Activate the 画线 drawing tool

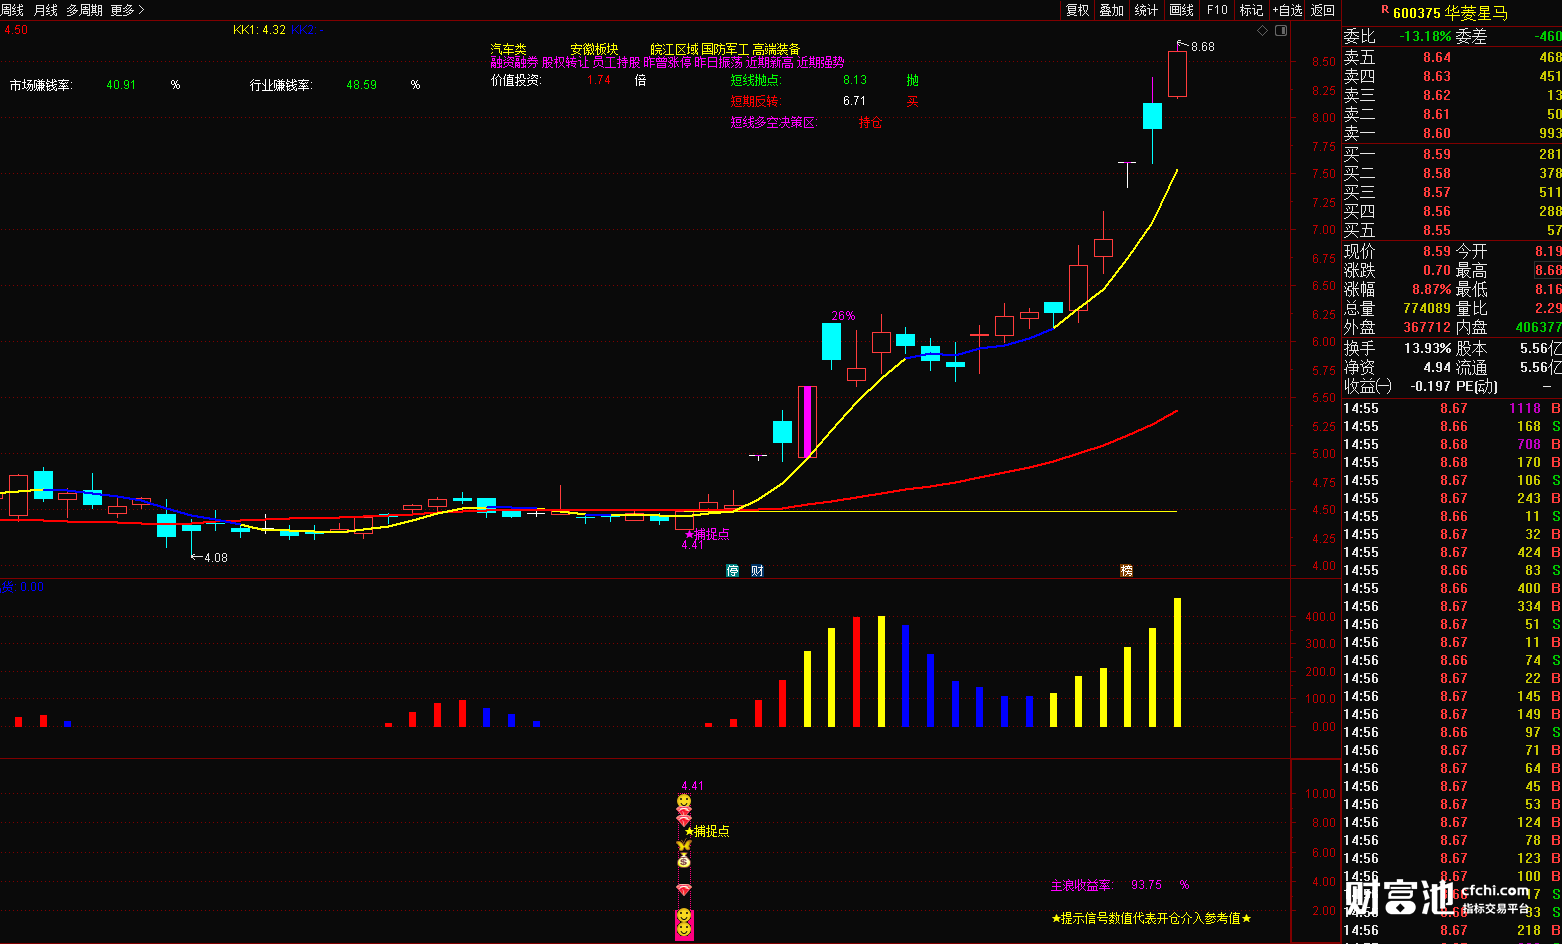click(1182, 10)
